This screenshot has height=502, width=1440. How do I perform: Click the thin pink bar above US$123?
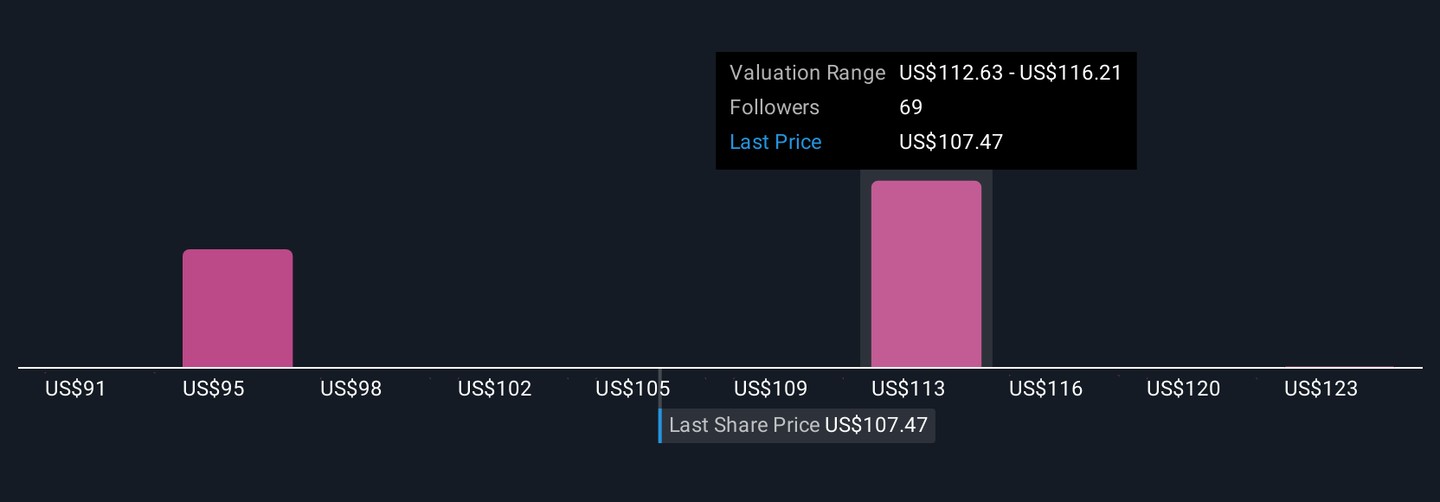1338,367
